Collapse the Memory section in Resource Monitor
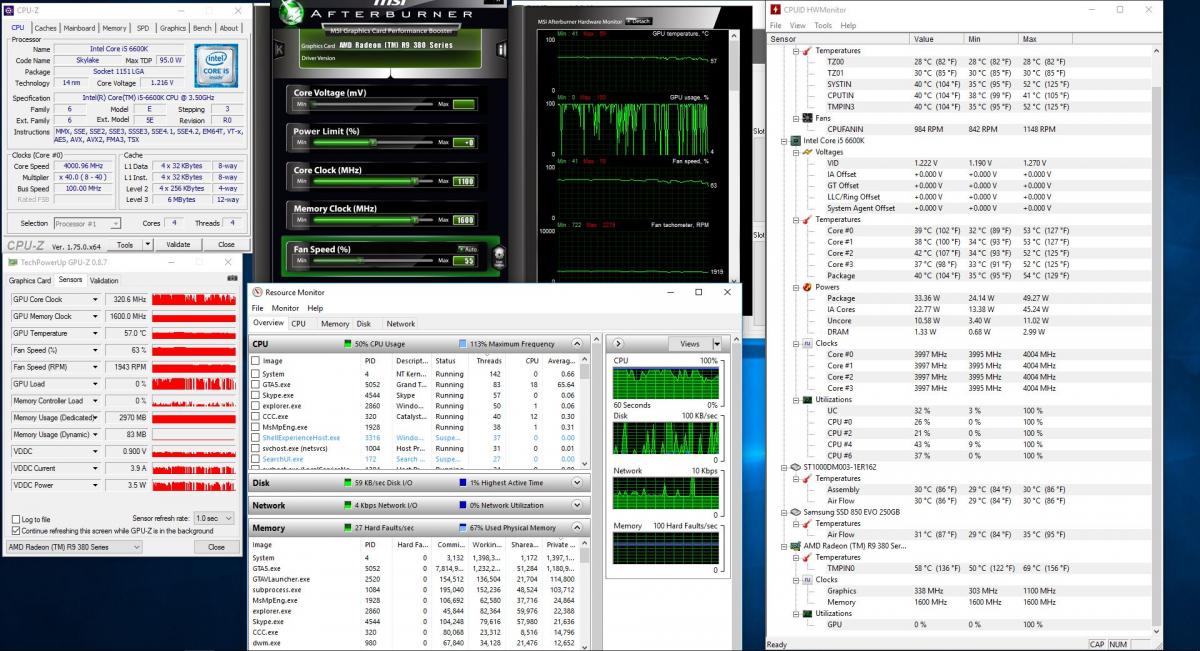Image resolution: width=1200 pixels, height=651 pixels. (x=577, y=528)
